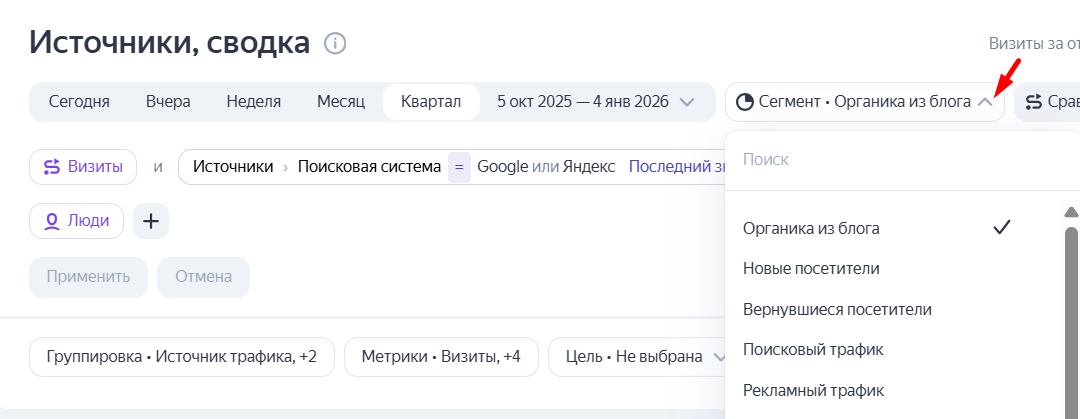Collapse the Сегмент dropdown chevron
Screen dimensions: 1080x419
pos(986,102)
